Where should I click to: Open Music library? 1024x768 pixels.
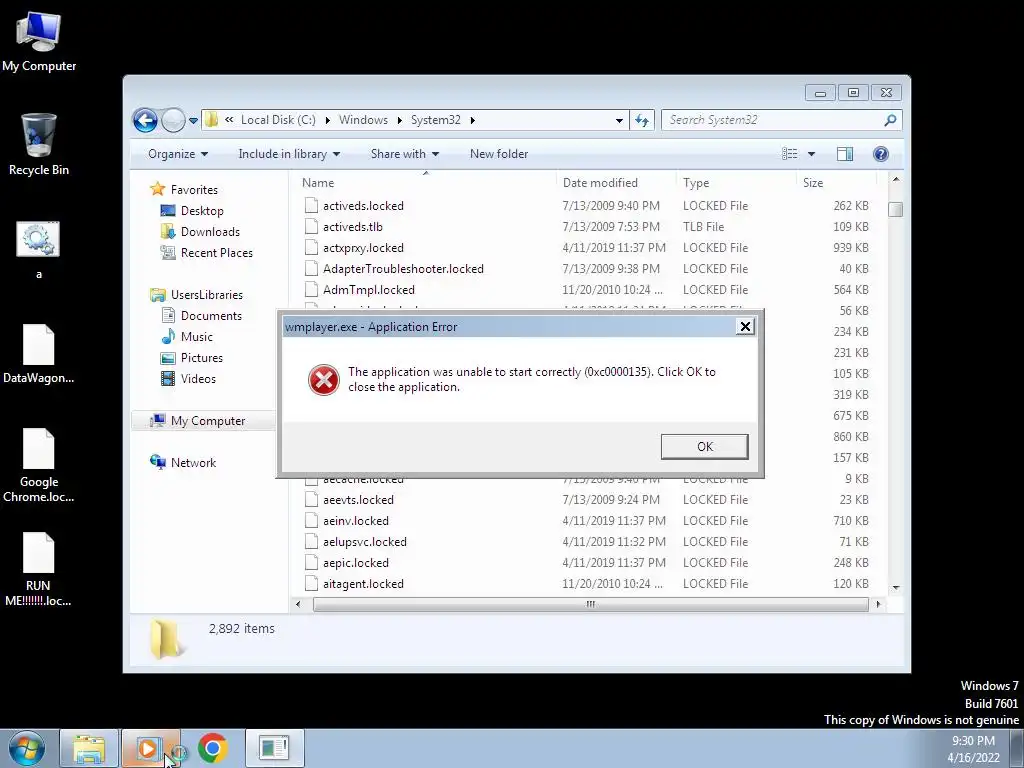pos(187,337)
